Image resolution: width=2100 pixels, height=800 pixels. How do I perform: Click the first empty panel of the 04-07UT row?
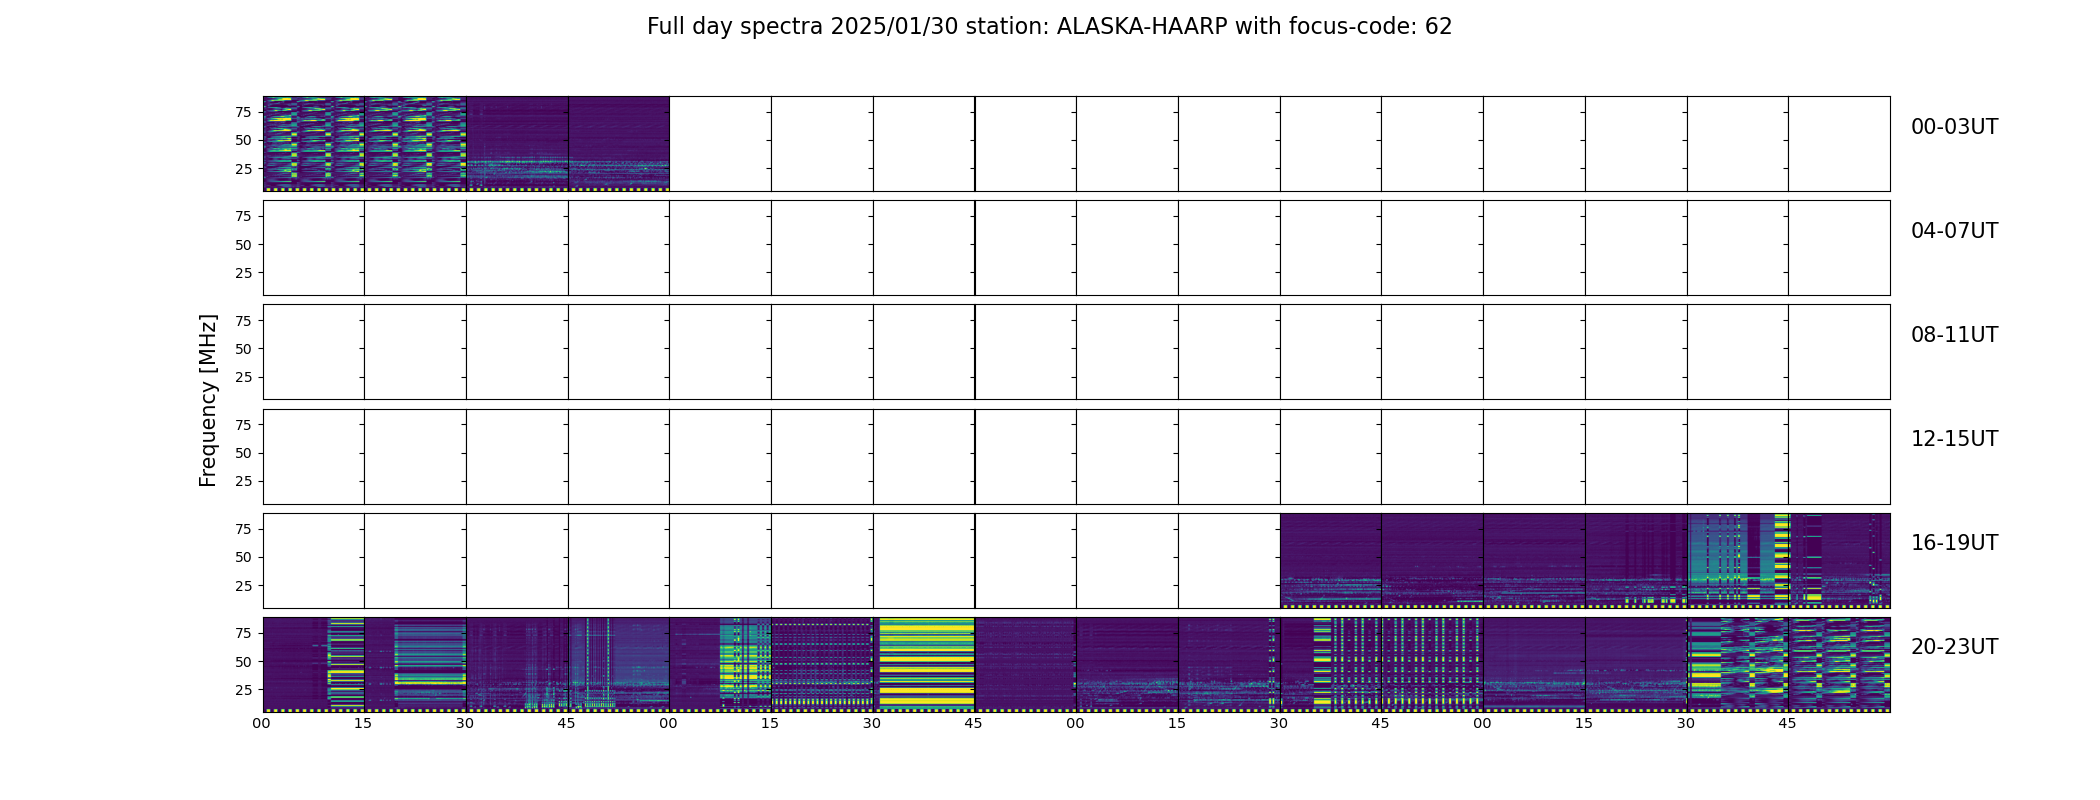coord(314,248)
